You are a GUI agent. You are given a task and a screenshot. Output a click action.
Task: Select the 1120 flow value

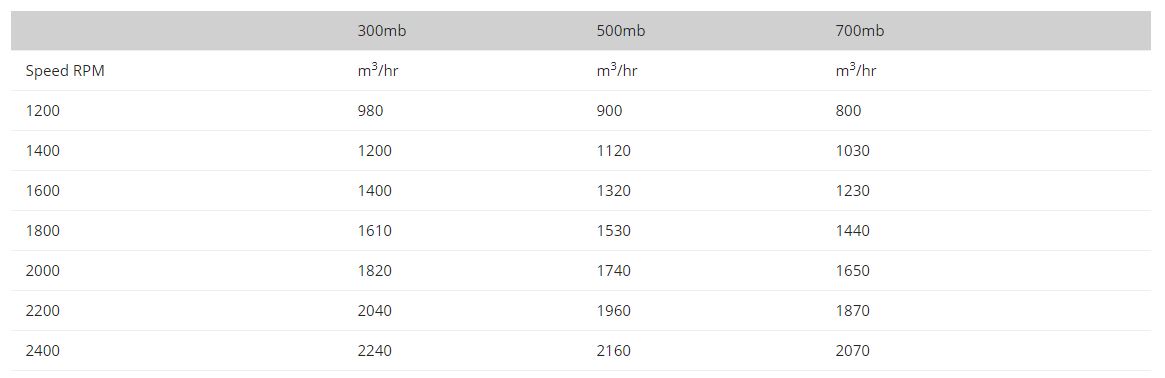pos(614,151)
